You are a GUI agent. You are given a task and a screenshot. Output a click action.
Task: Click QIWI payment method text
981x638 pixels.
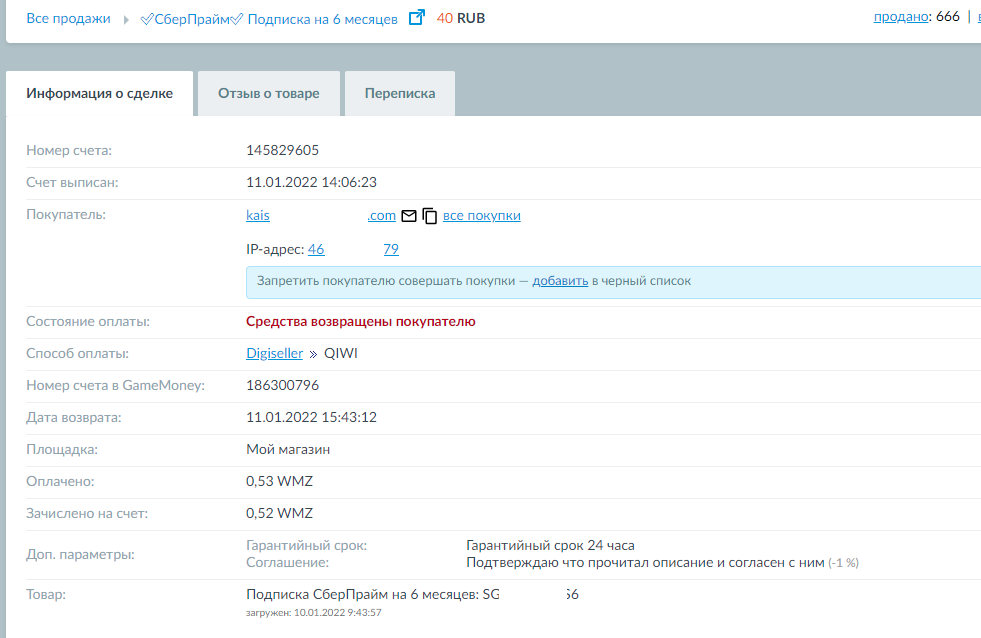341,353
